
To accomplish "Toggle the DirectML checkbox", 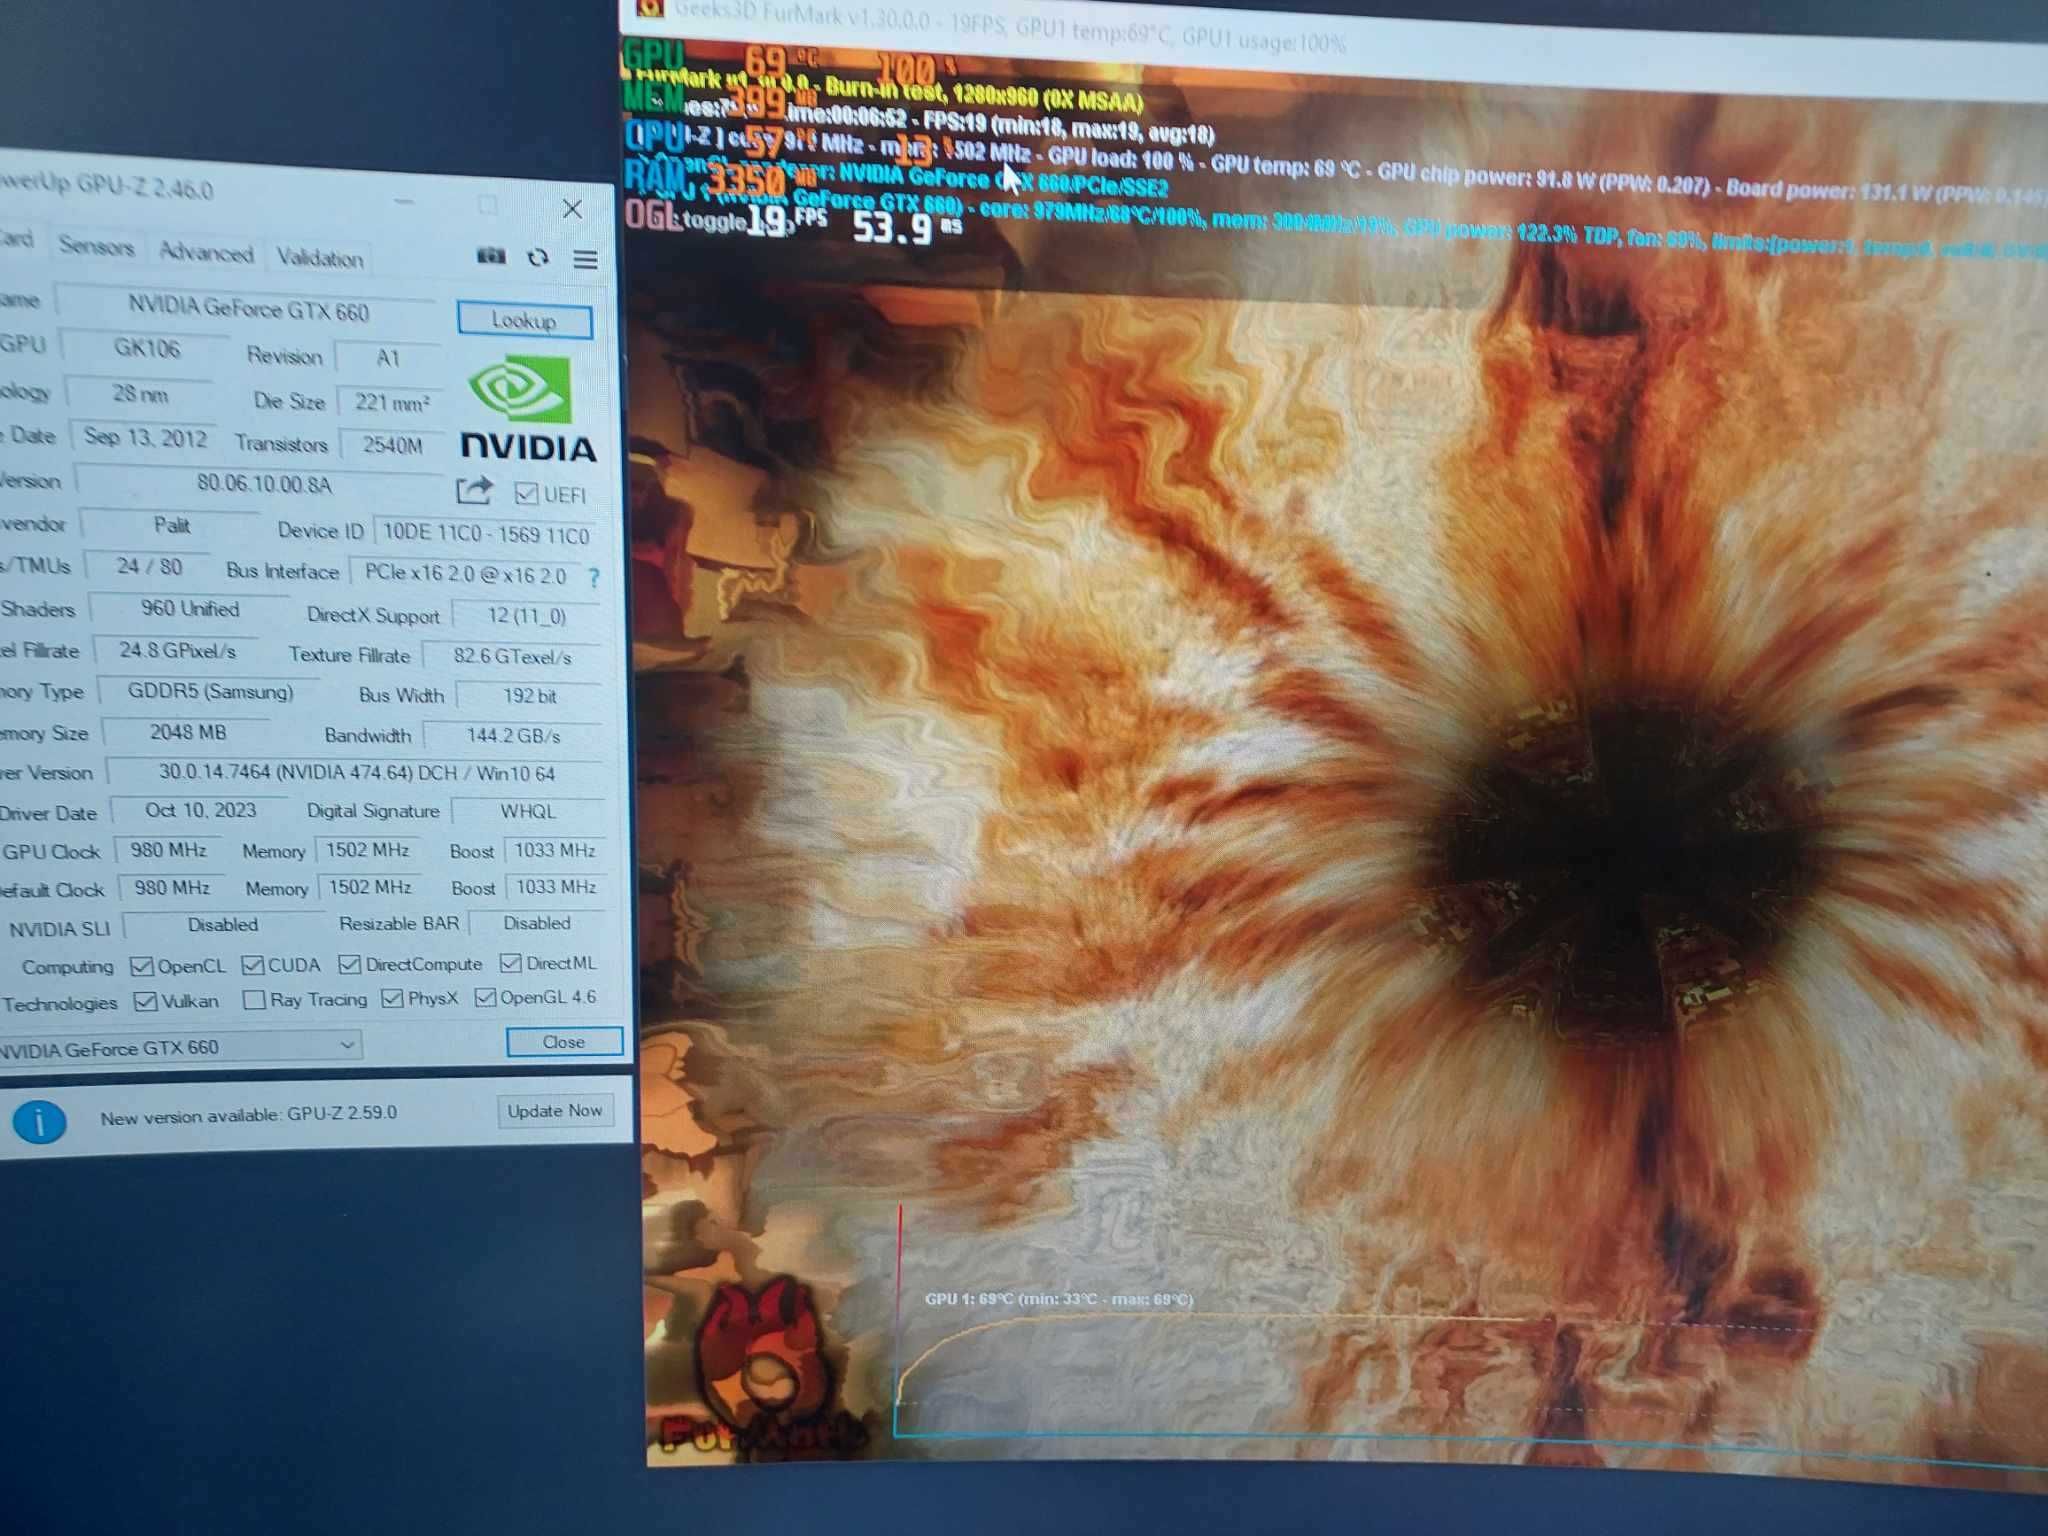I will (x=510, y=963).
